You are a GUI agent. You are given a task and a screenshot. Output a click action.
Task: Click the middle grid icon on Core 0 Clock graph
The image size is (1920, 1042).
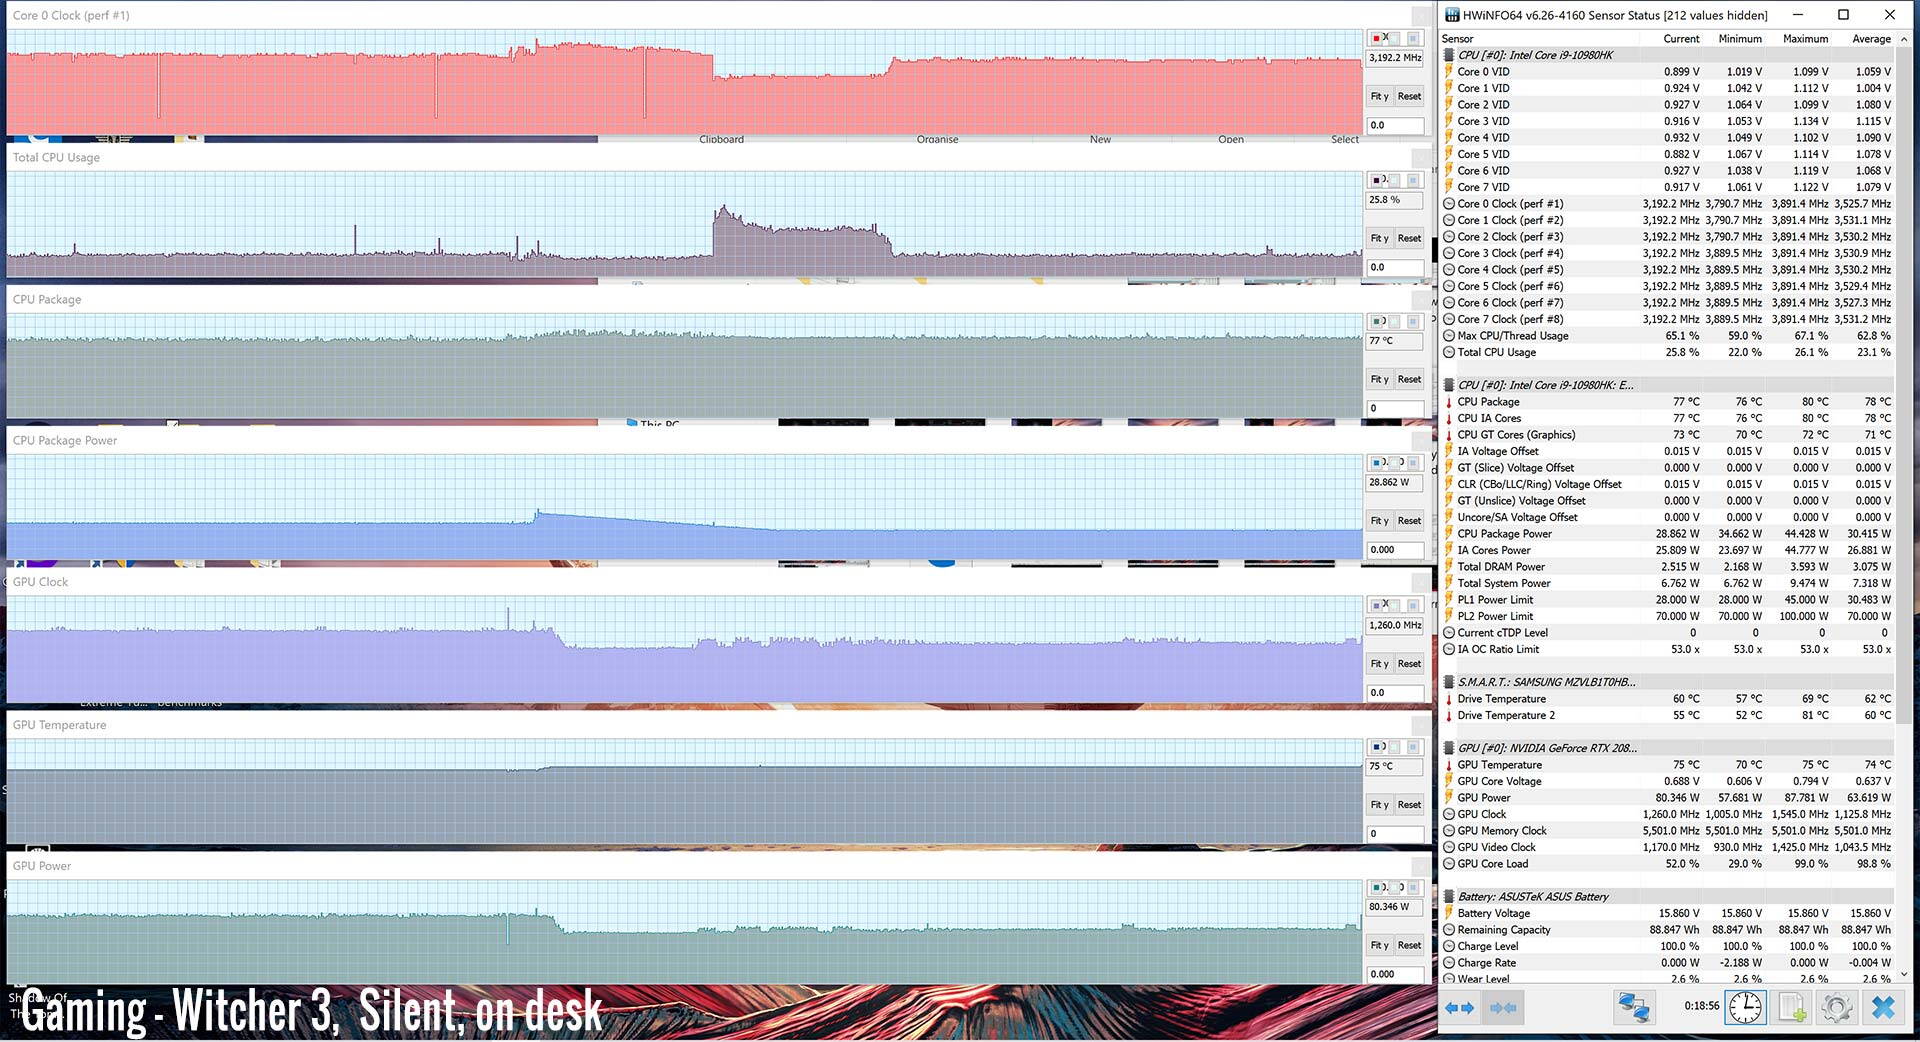1394,38
